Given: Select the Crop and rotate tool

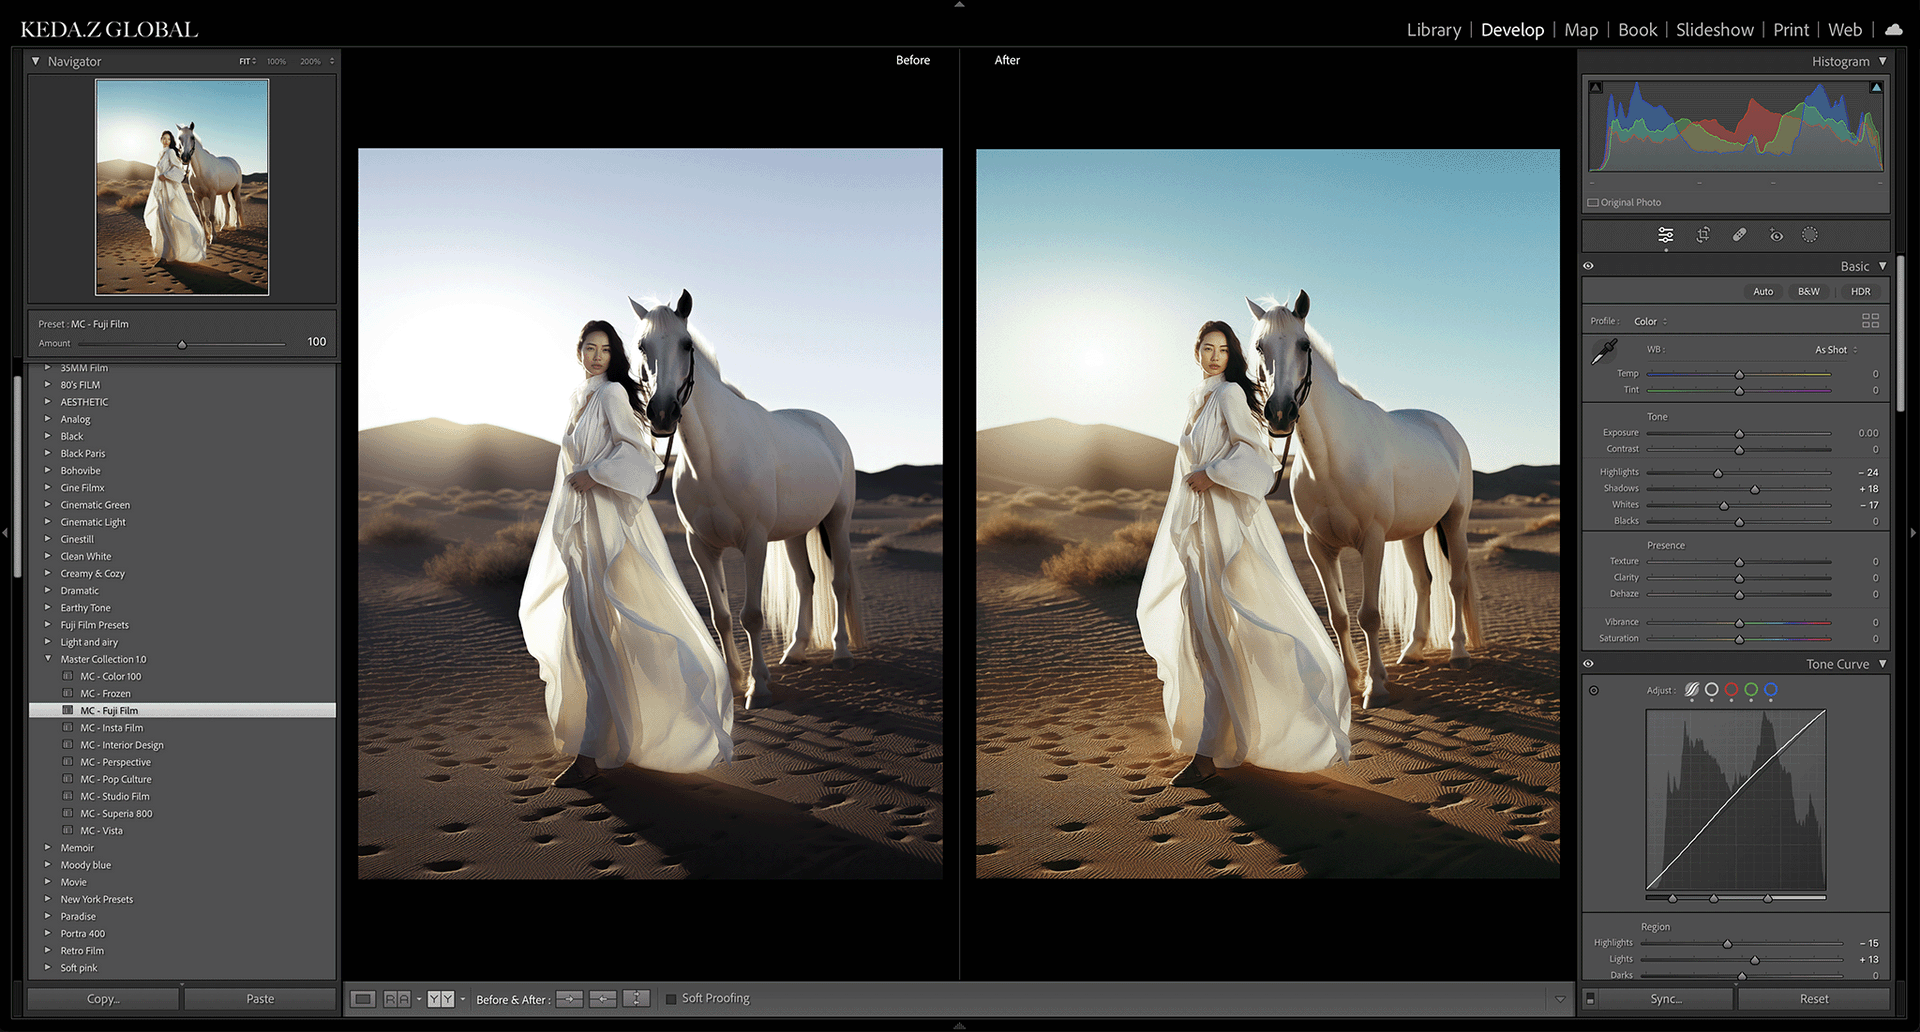Looking at the screenshot, I should tap(1703, 235).
